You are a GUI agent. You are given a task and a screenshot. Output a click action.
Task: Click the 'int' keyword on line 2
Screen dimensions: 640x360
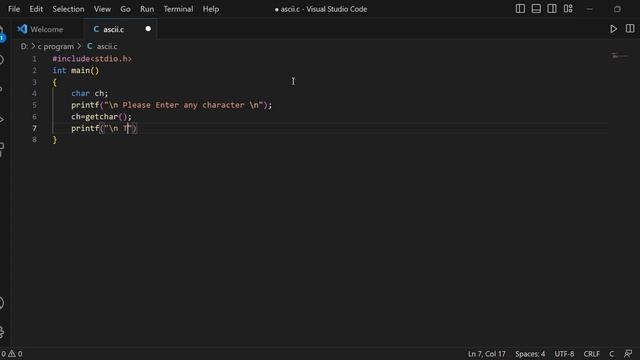59,71
